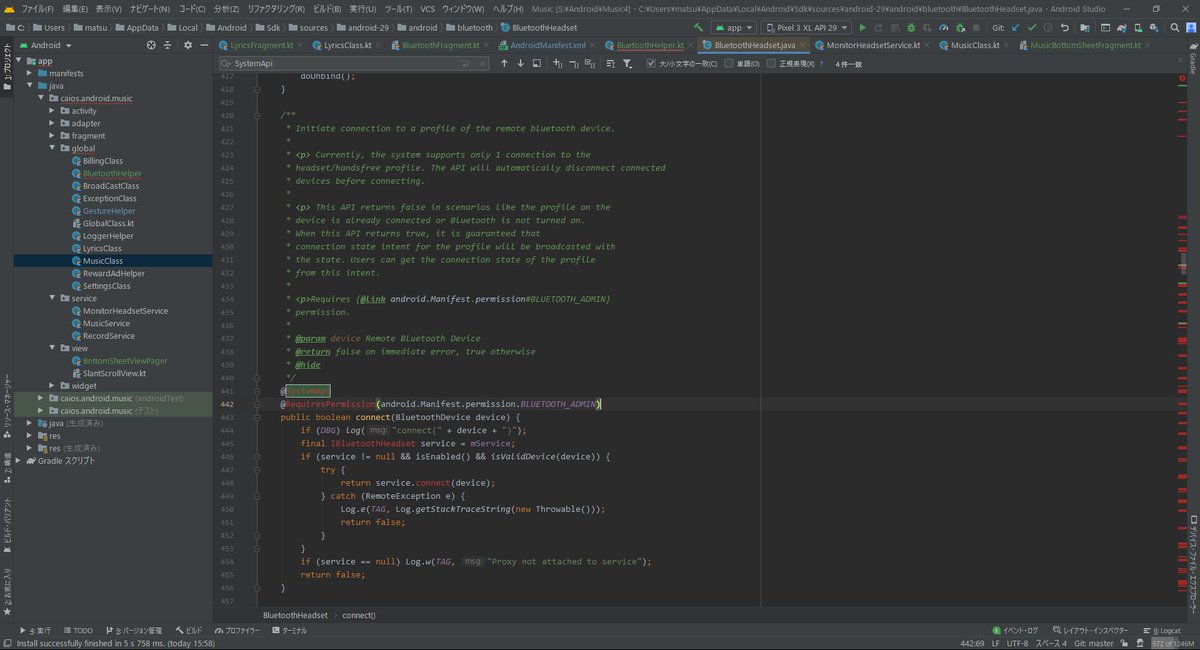Open search filter funnel icon
The height and width of the screenshot is (650, 1200).
(627, 63)
